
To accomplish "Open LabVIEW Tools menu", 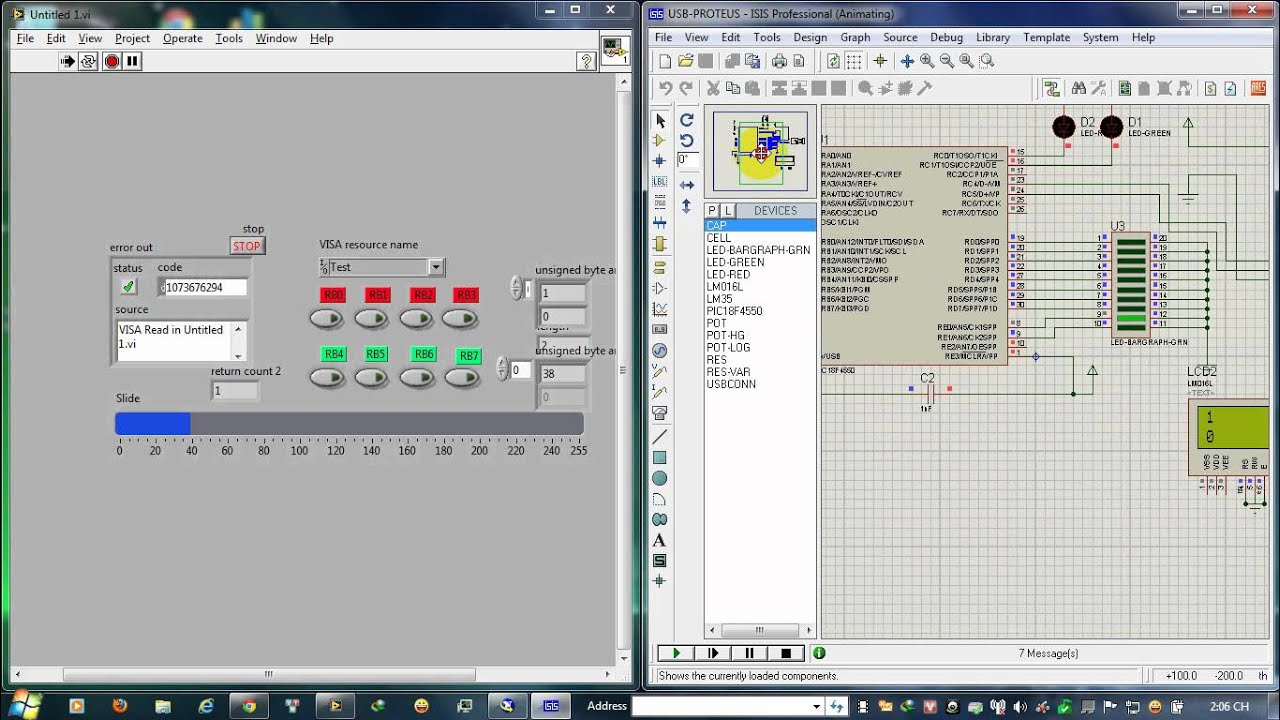I will click(229, 38).
